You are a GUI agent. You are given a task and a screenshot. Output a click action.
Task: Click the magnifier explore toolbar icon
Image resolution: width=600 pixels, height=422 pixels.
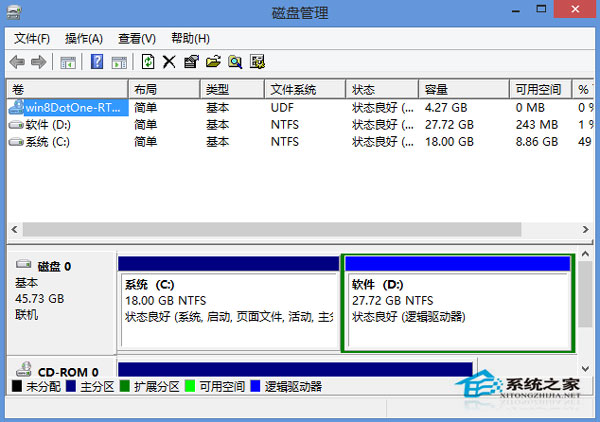click(235, 62)
